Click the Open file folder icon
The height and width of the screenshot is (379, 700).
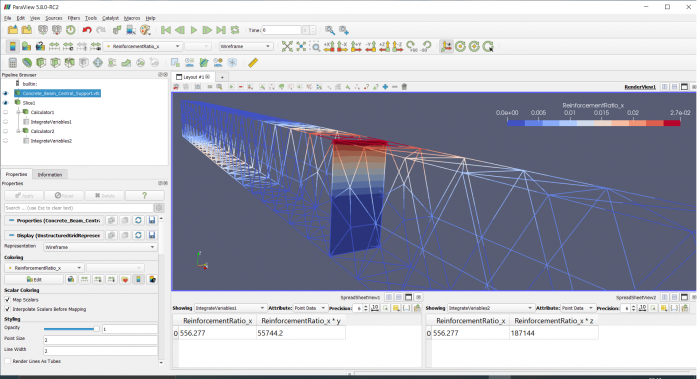pyautogui.click(x=12, y=30)
